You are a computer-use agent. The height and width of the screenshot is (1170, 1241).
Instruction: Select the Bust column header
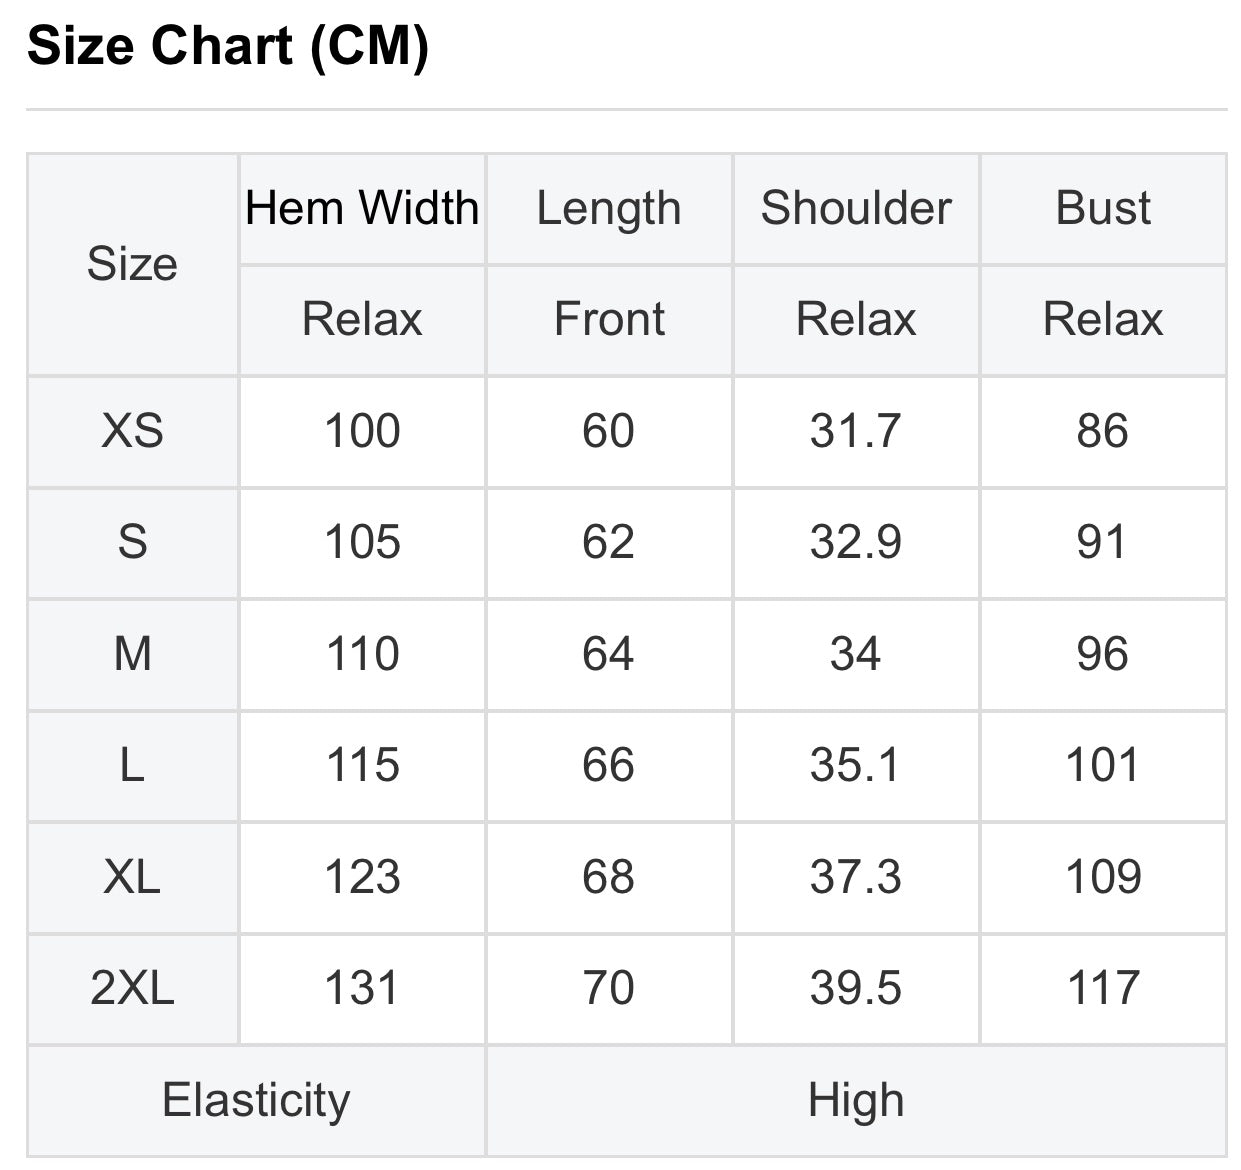click(1103, 208)
